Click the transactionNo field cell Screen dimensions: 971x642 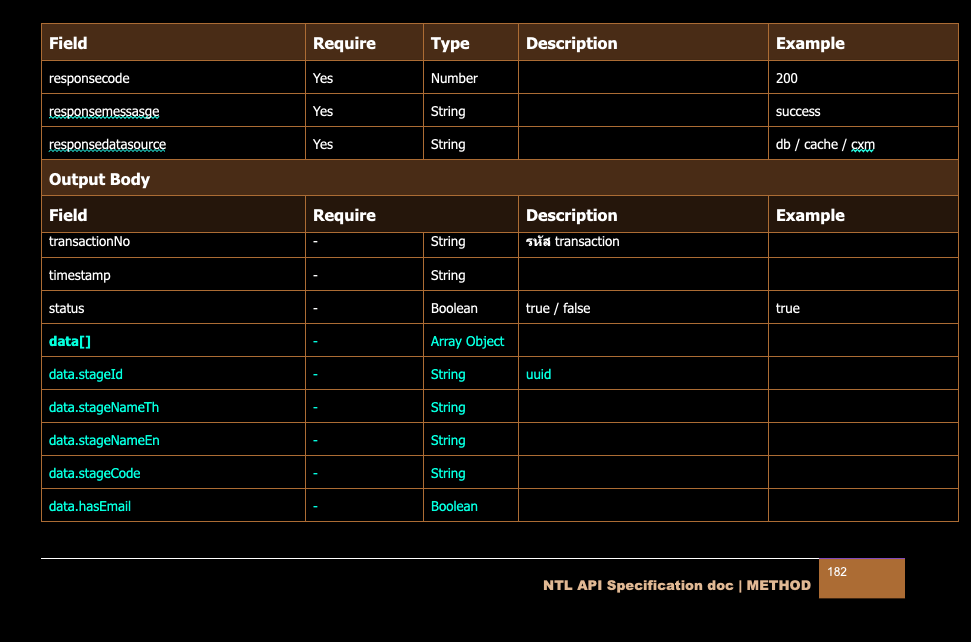pos(89,242)
